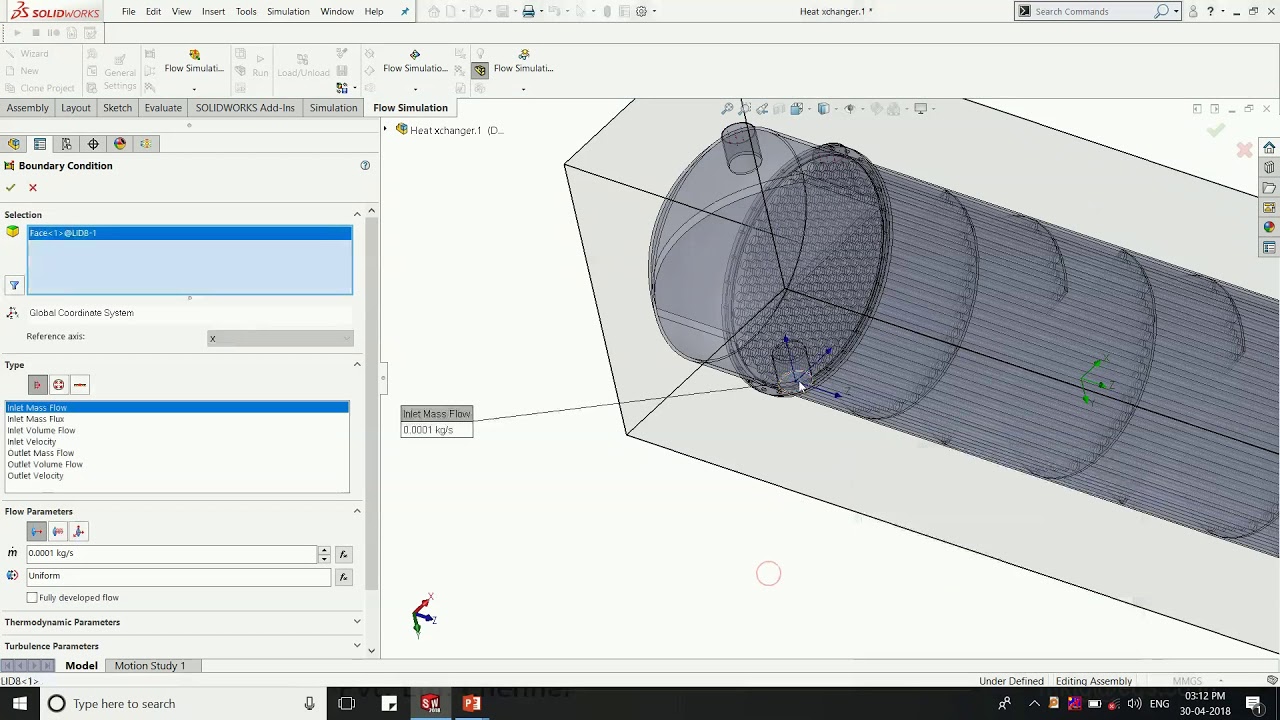
Task: Open Boundary Condition help icon
Action: click(365, 165)
